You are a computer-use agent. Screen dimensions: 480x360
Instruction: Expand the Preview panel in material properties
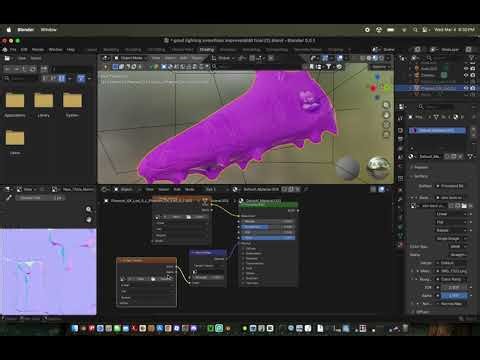421,167
